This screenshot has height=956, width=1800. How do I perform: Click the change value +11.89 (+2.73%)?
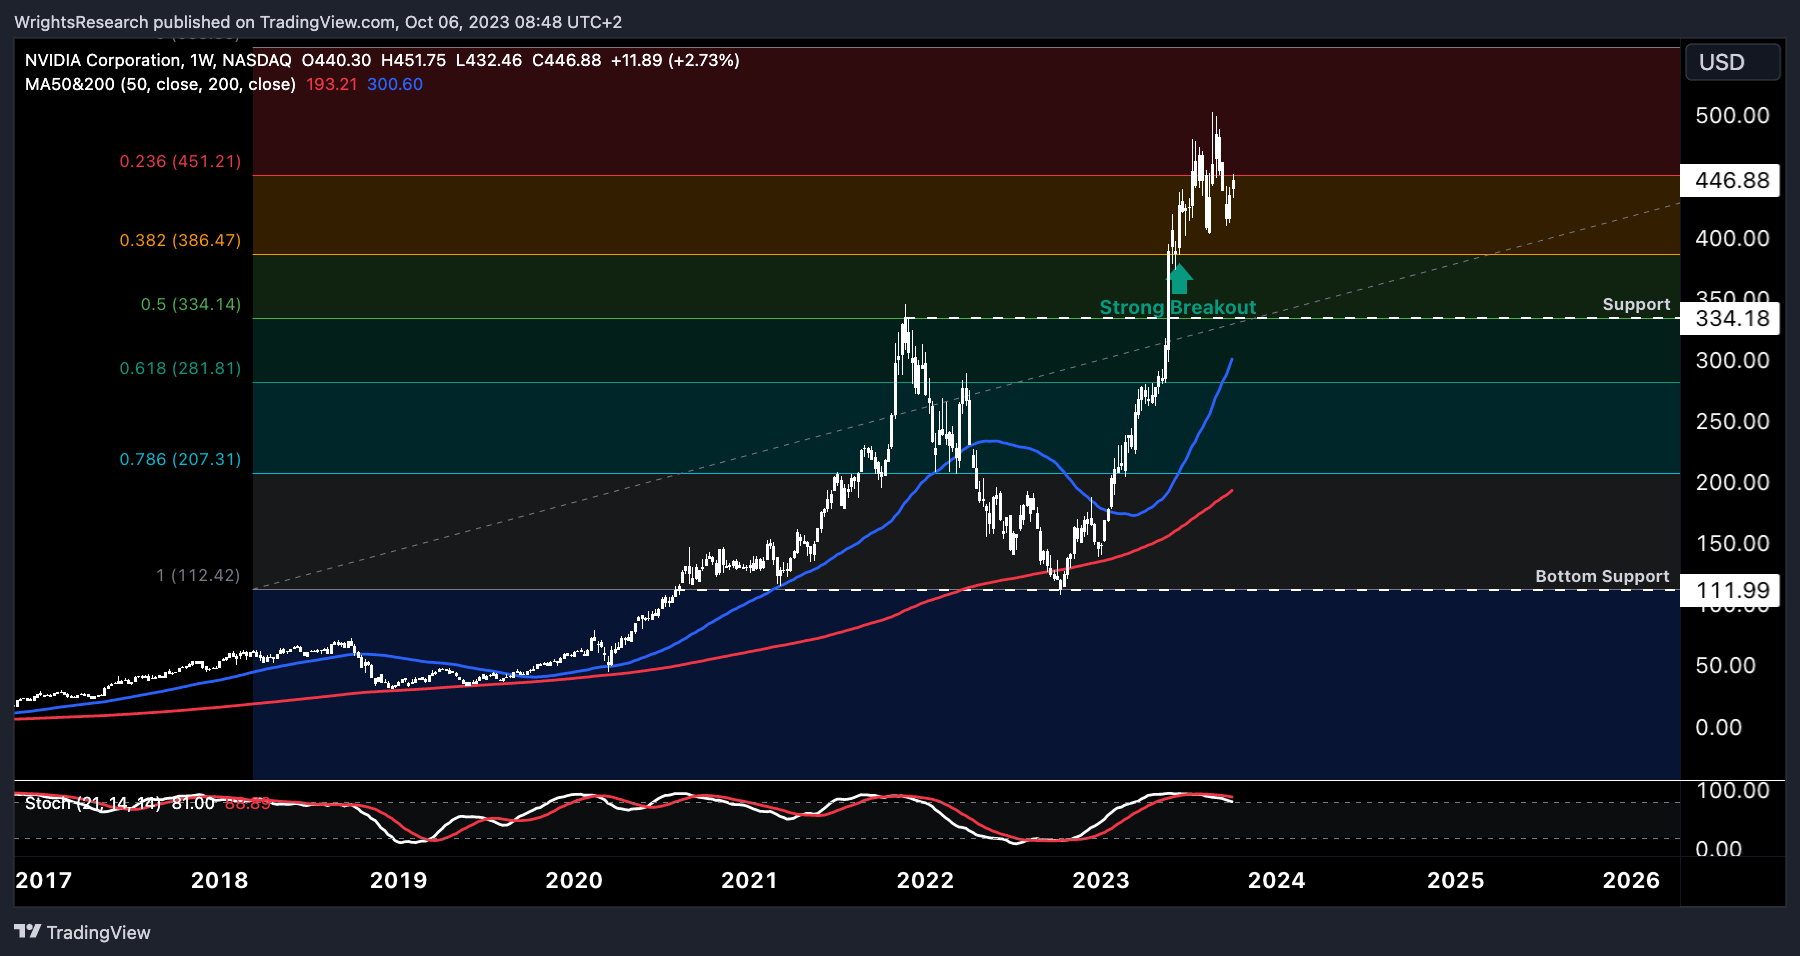point(675,60)
